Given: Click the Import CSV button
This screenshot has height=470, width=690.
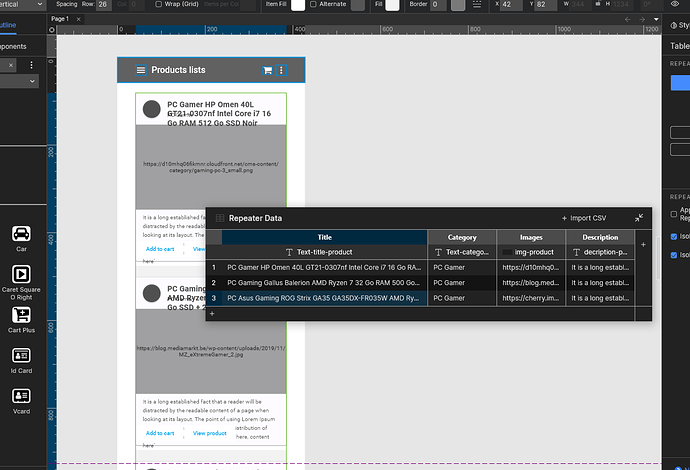Looking at the screenshot, I should (584, 218).
